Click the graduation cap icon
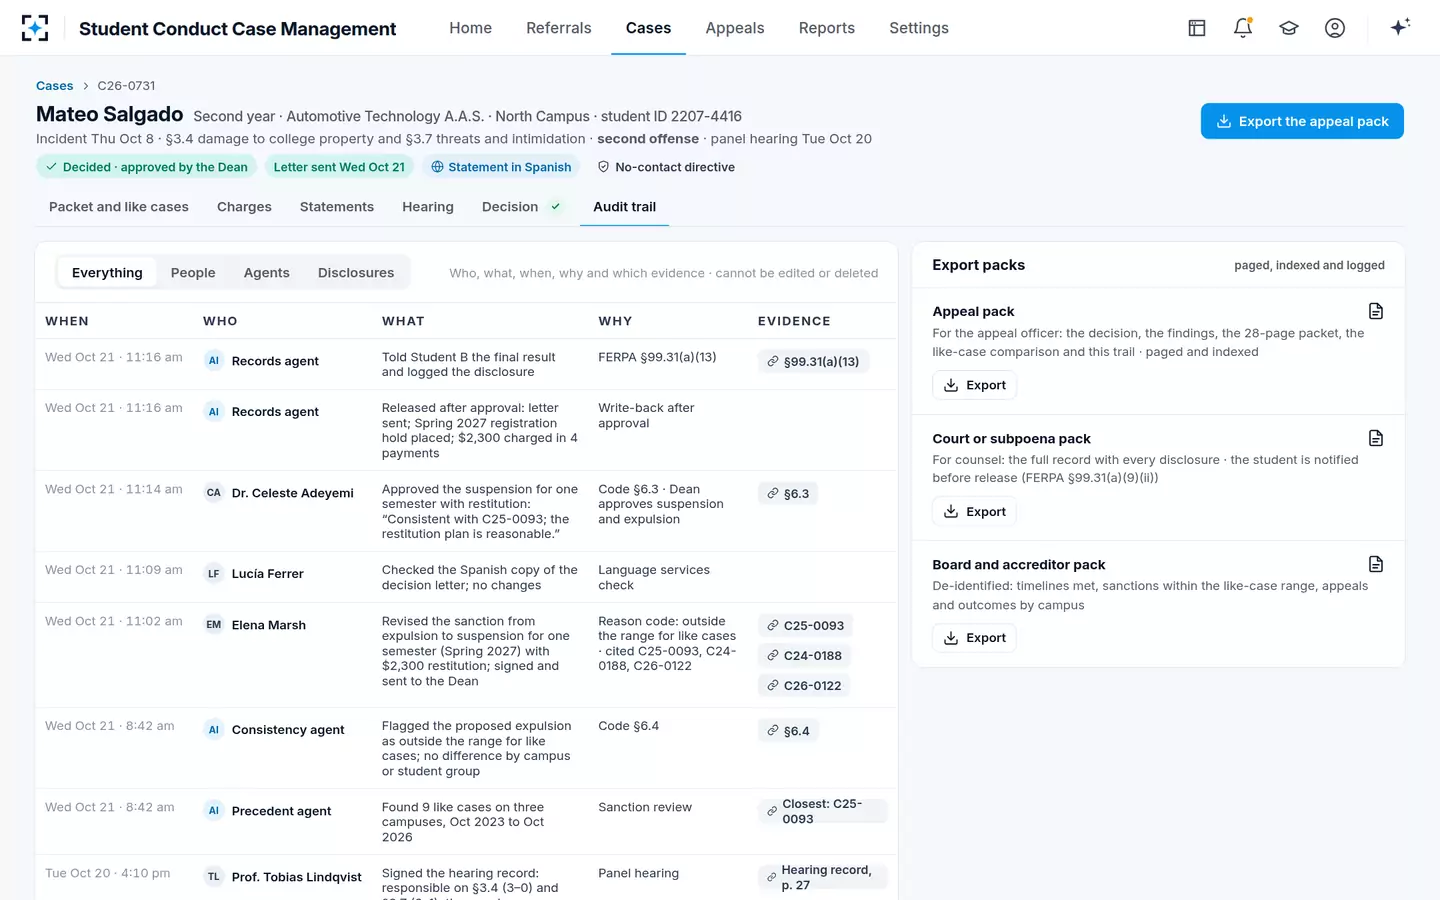Screen dimensions: 1440x900 pos(1289,28)
